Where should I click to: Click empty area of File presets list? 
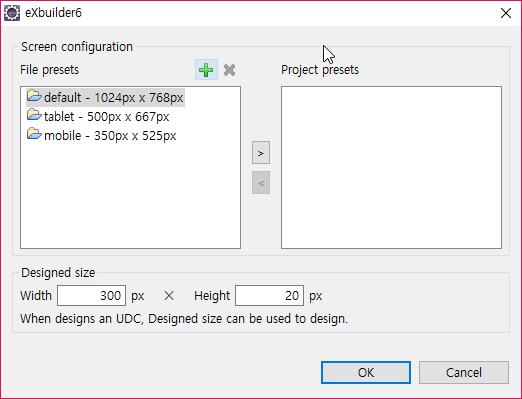tap(130, 197)
